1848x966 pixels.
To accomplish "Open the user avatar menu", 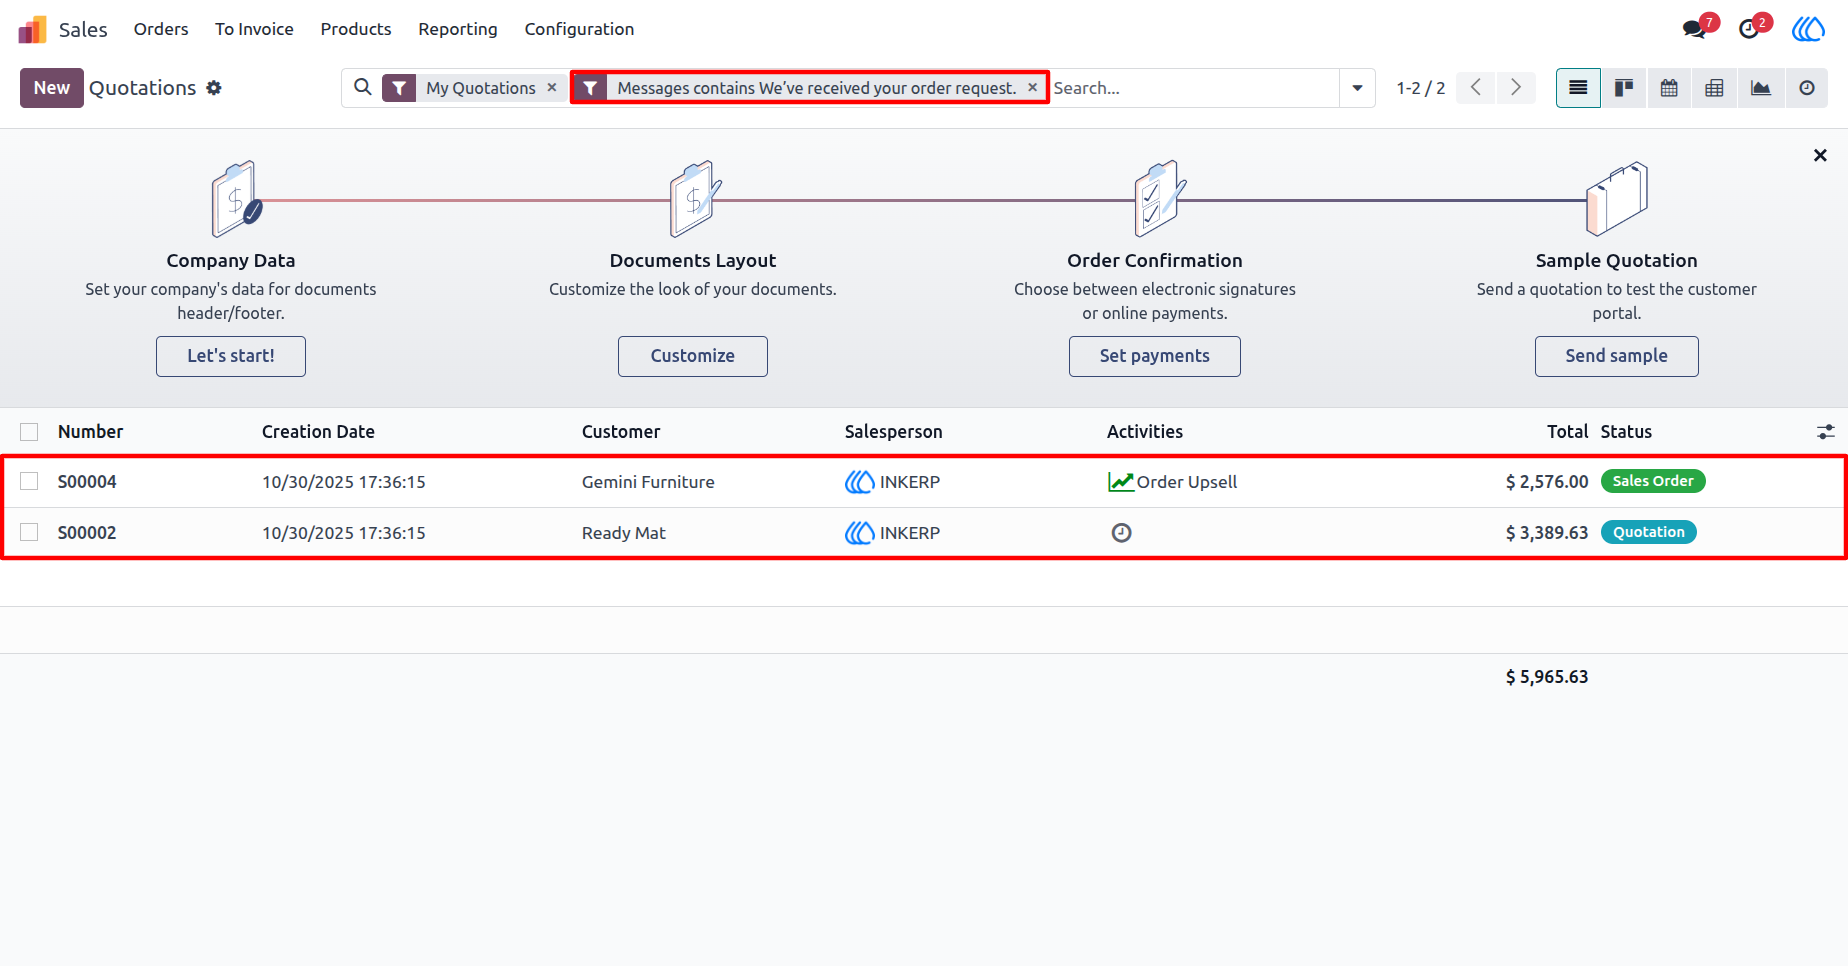I will click(1808, 29).
